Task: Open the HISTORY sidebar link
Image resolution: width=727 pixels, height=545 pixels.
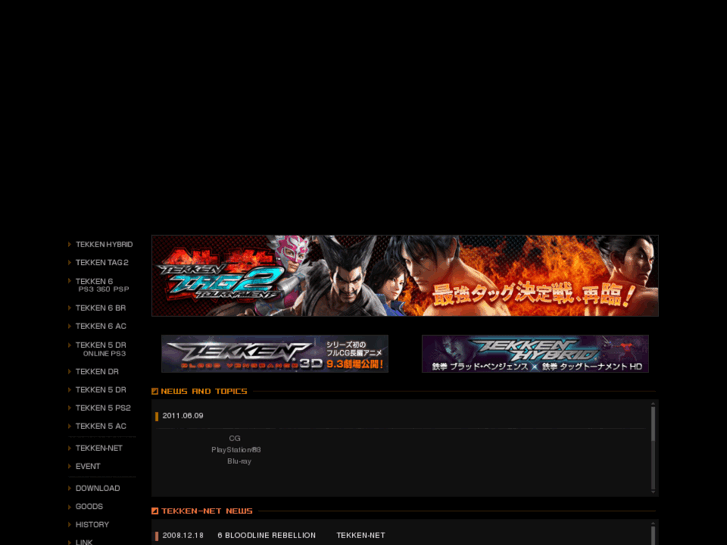Action: pyautogui.click(x=92, y=524)
